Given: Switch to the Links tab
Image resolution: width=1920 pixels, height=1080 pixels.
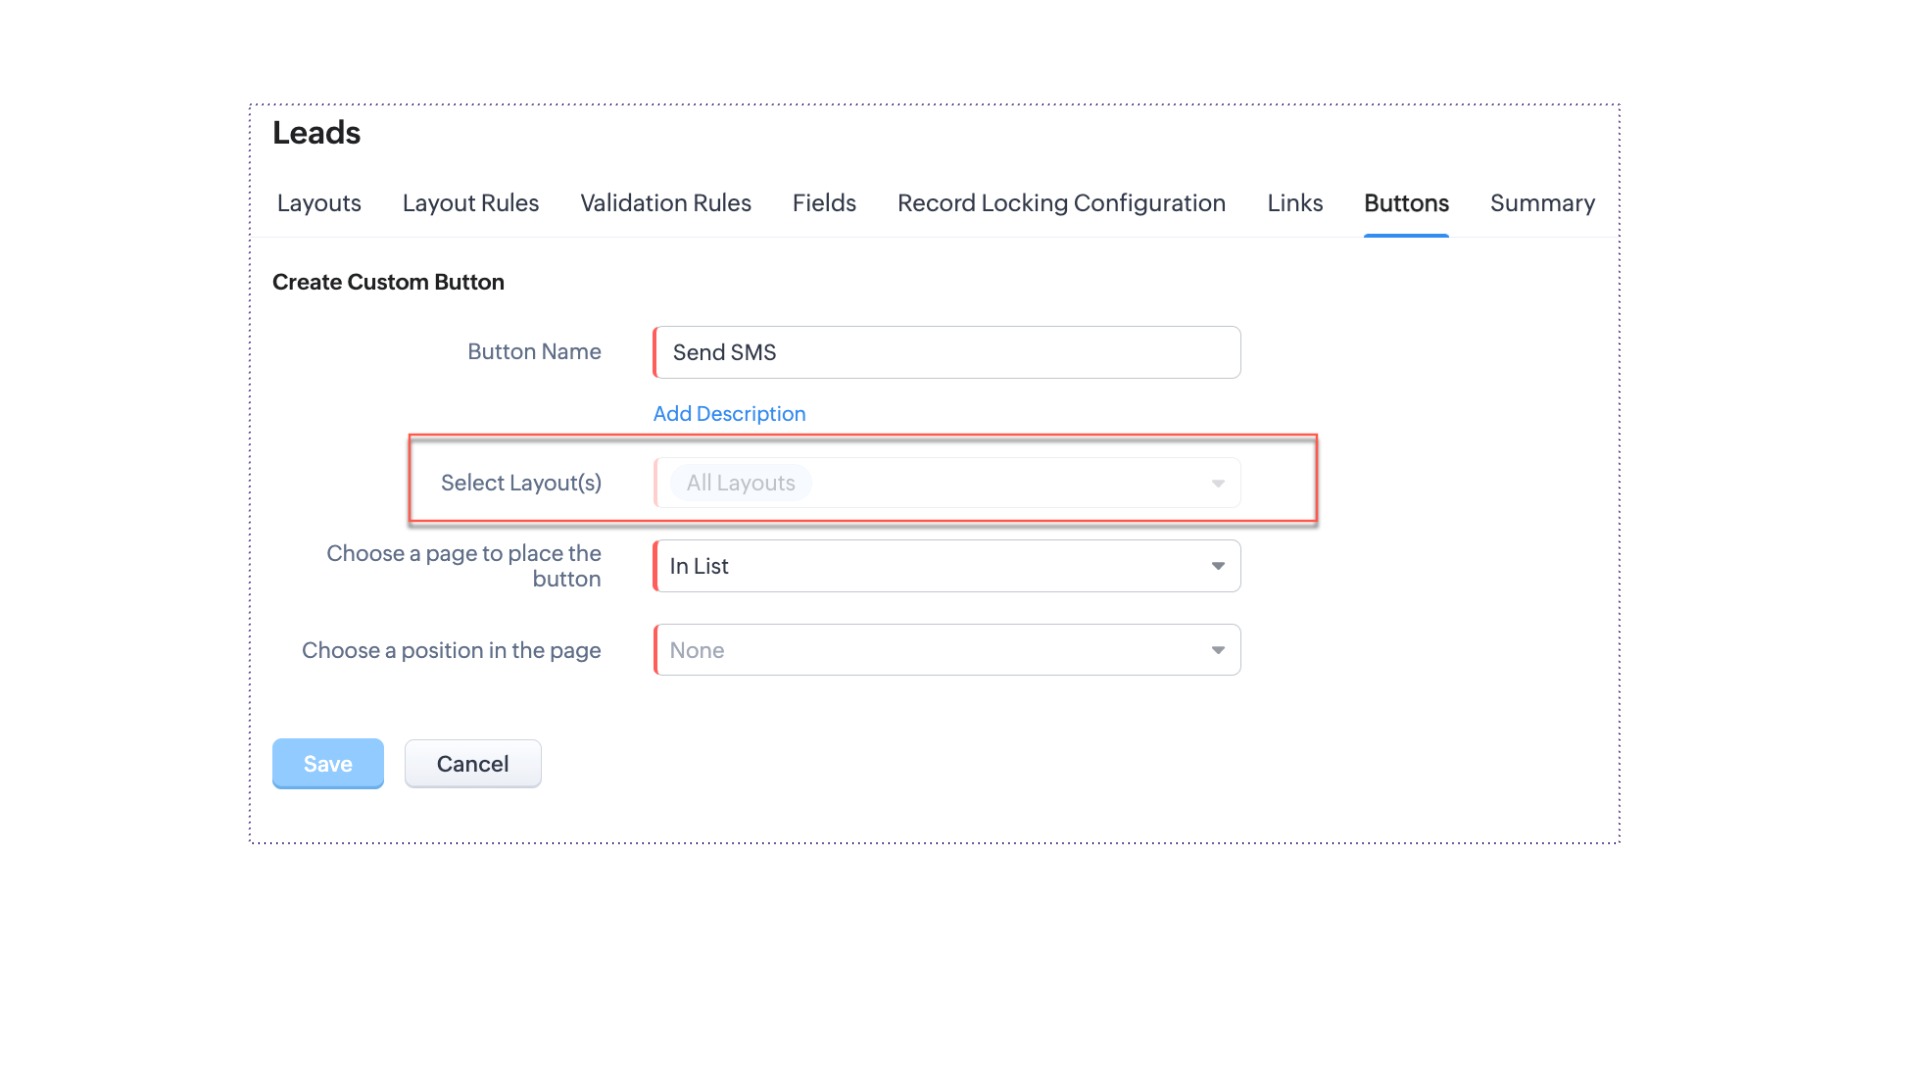Looking at the screenshot, I should (x=1294, y=203).
